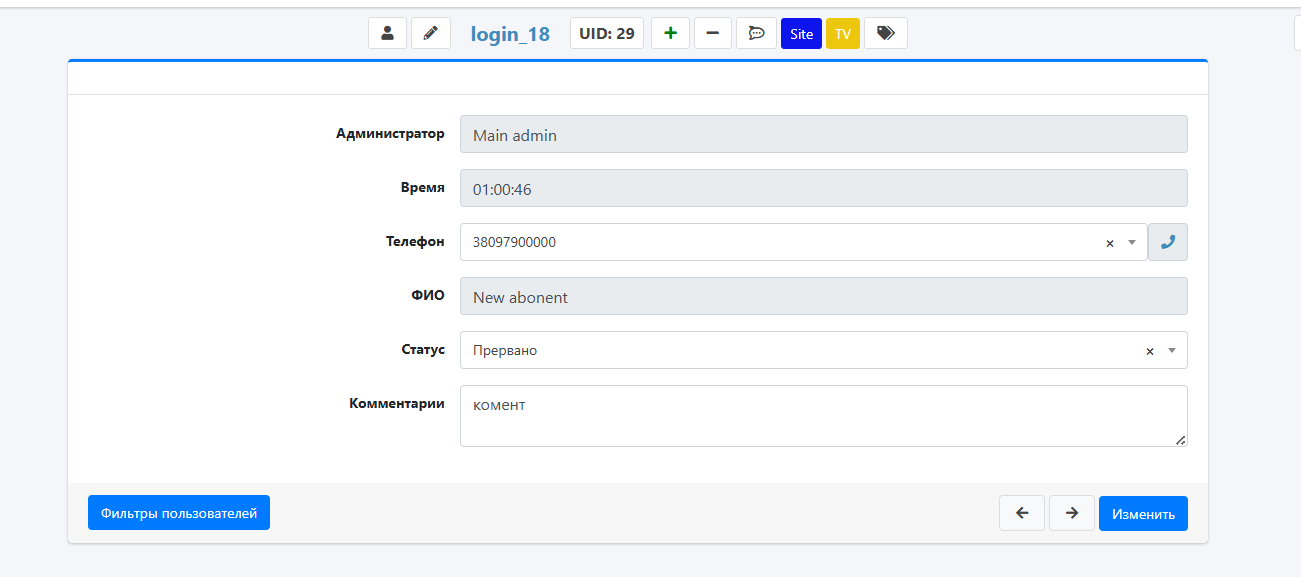
Task: Go forward with the right arrow button
Action: point(1072,513)
